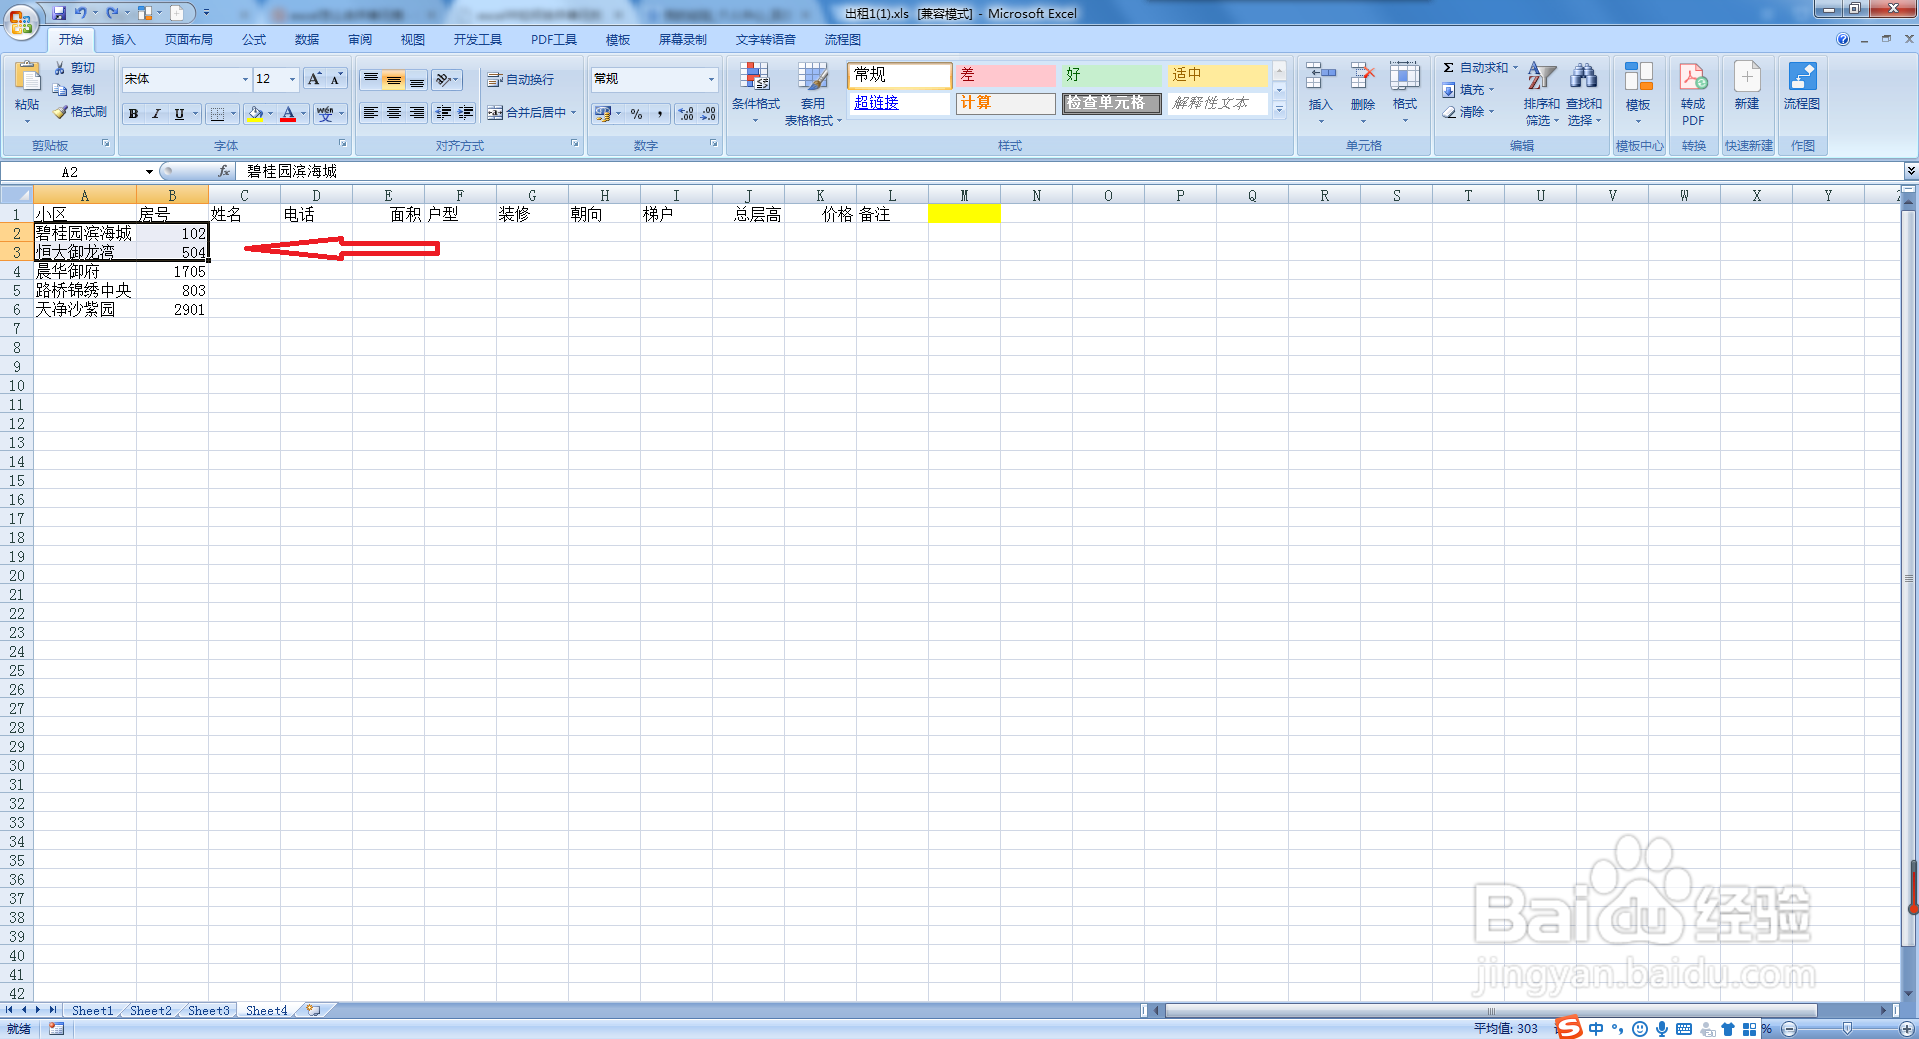Expand the border style dropdown arrow
This screenshot has height=1039, width=1919.
pyautogui.click(x=233, y=114)
